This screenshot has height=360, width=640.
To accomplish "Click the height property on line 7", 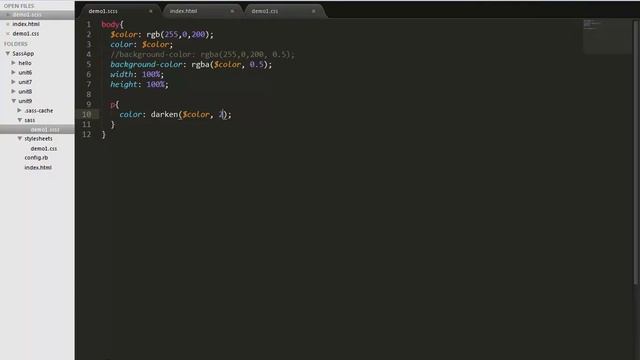I will click(x=124, y=84).
